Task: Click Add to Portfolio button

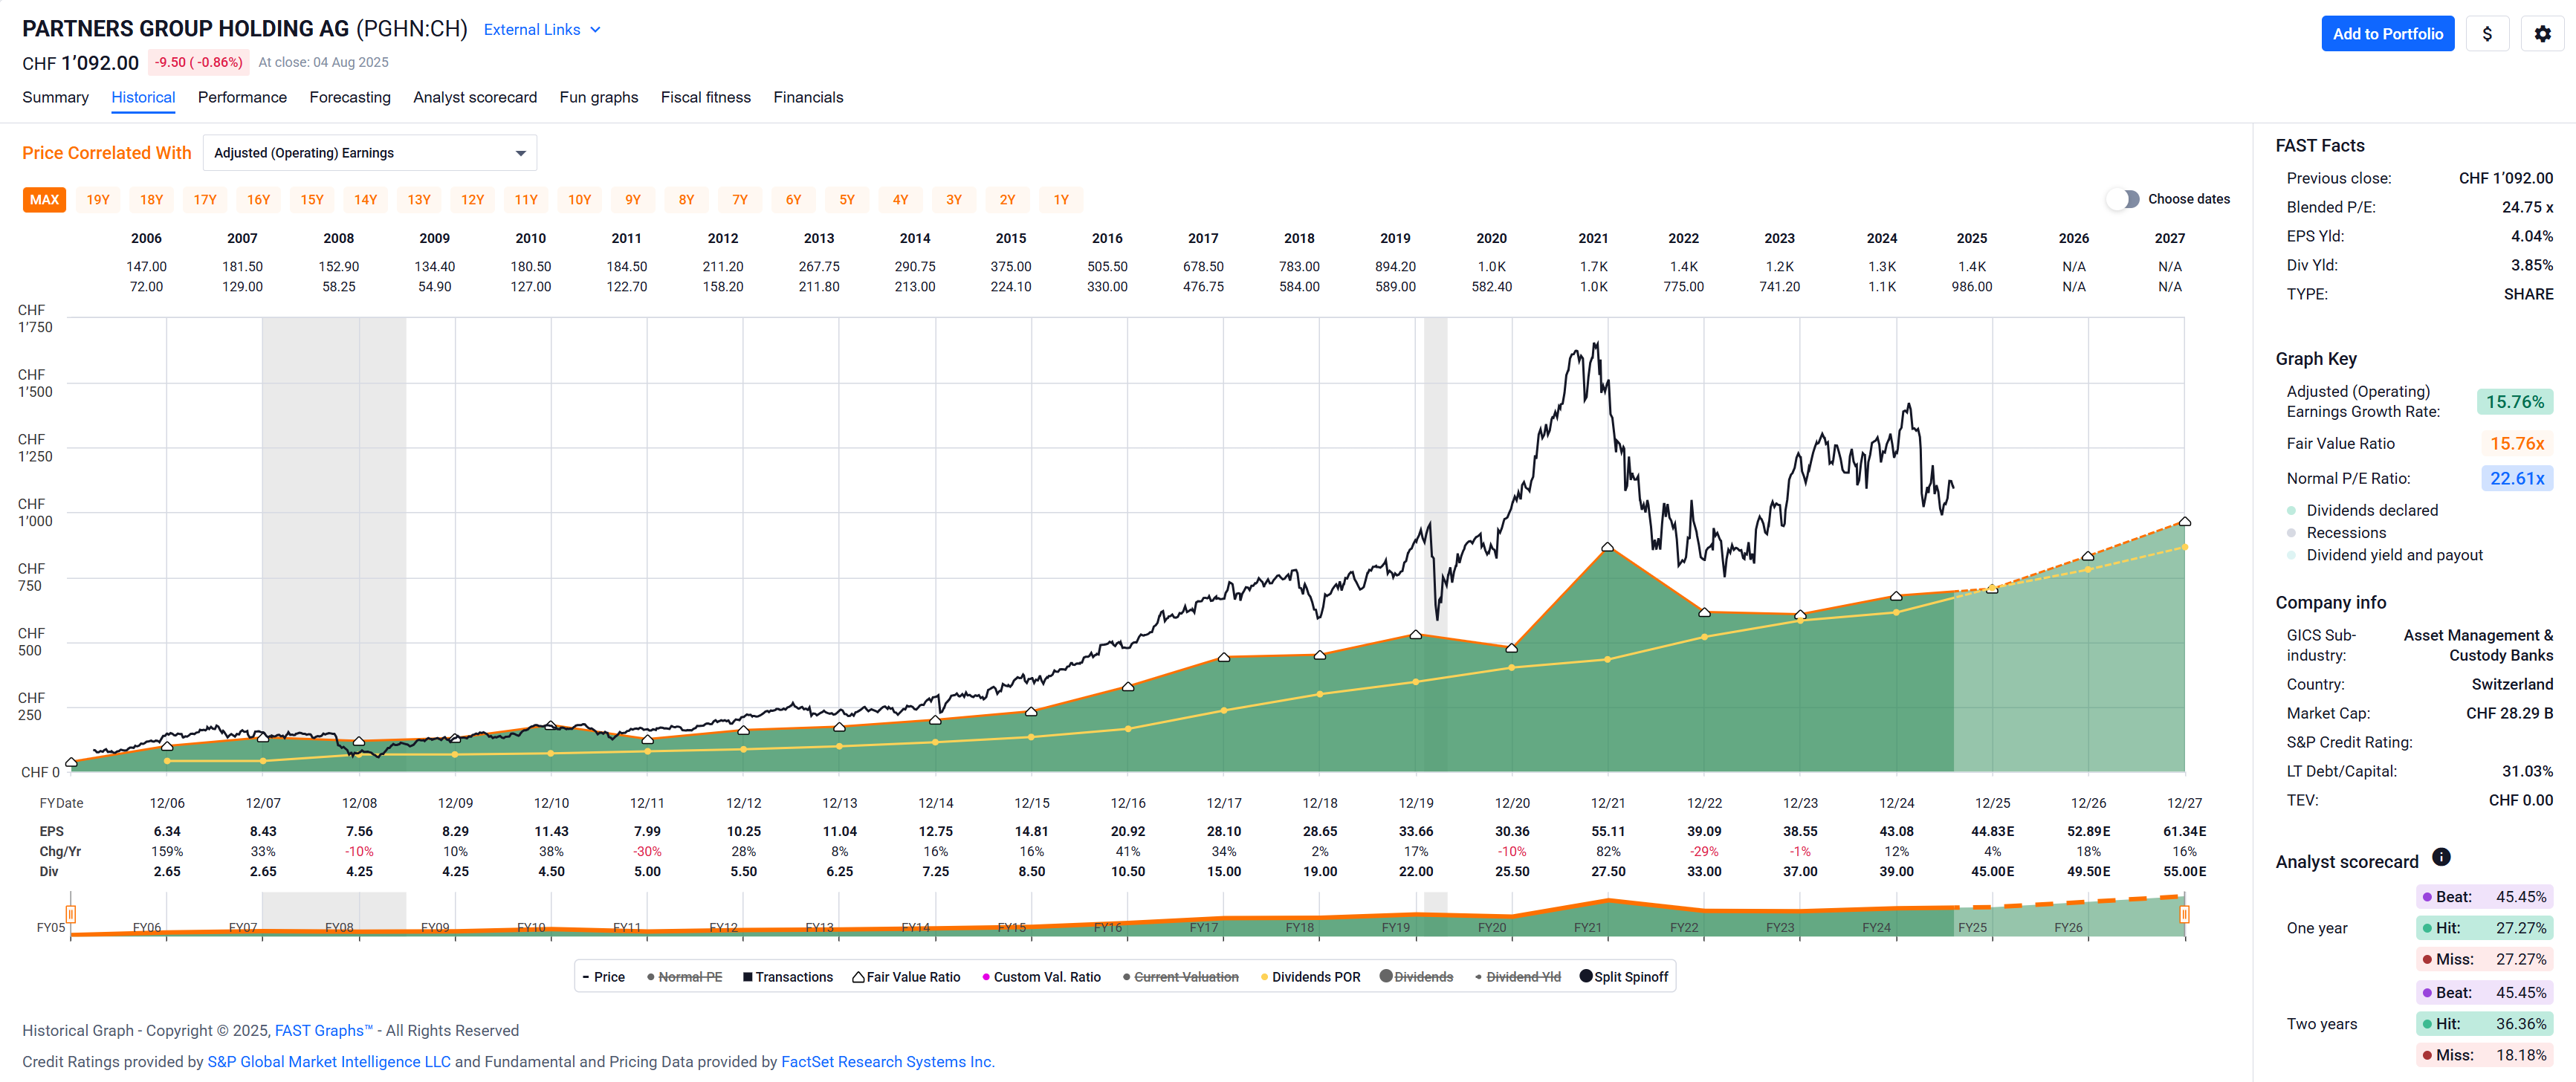Action: click(2387, 34)
